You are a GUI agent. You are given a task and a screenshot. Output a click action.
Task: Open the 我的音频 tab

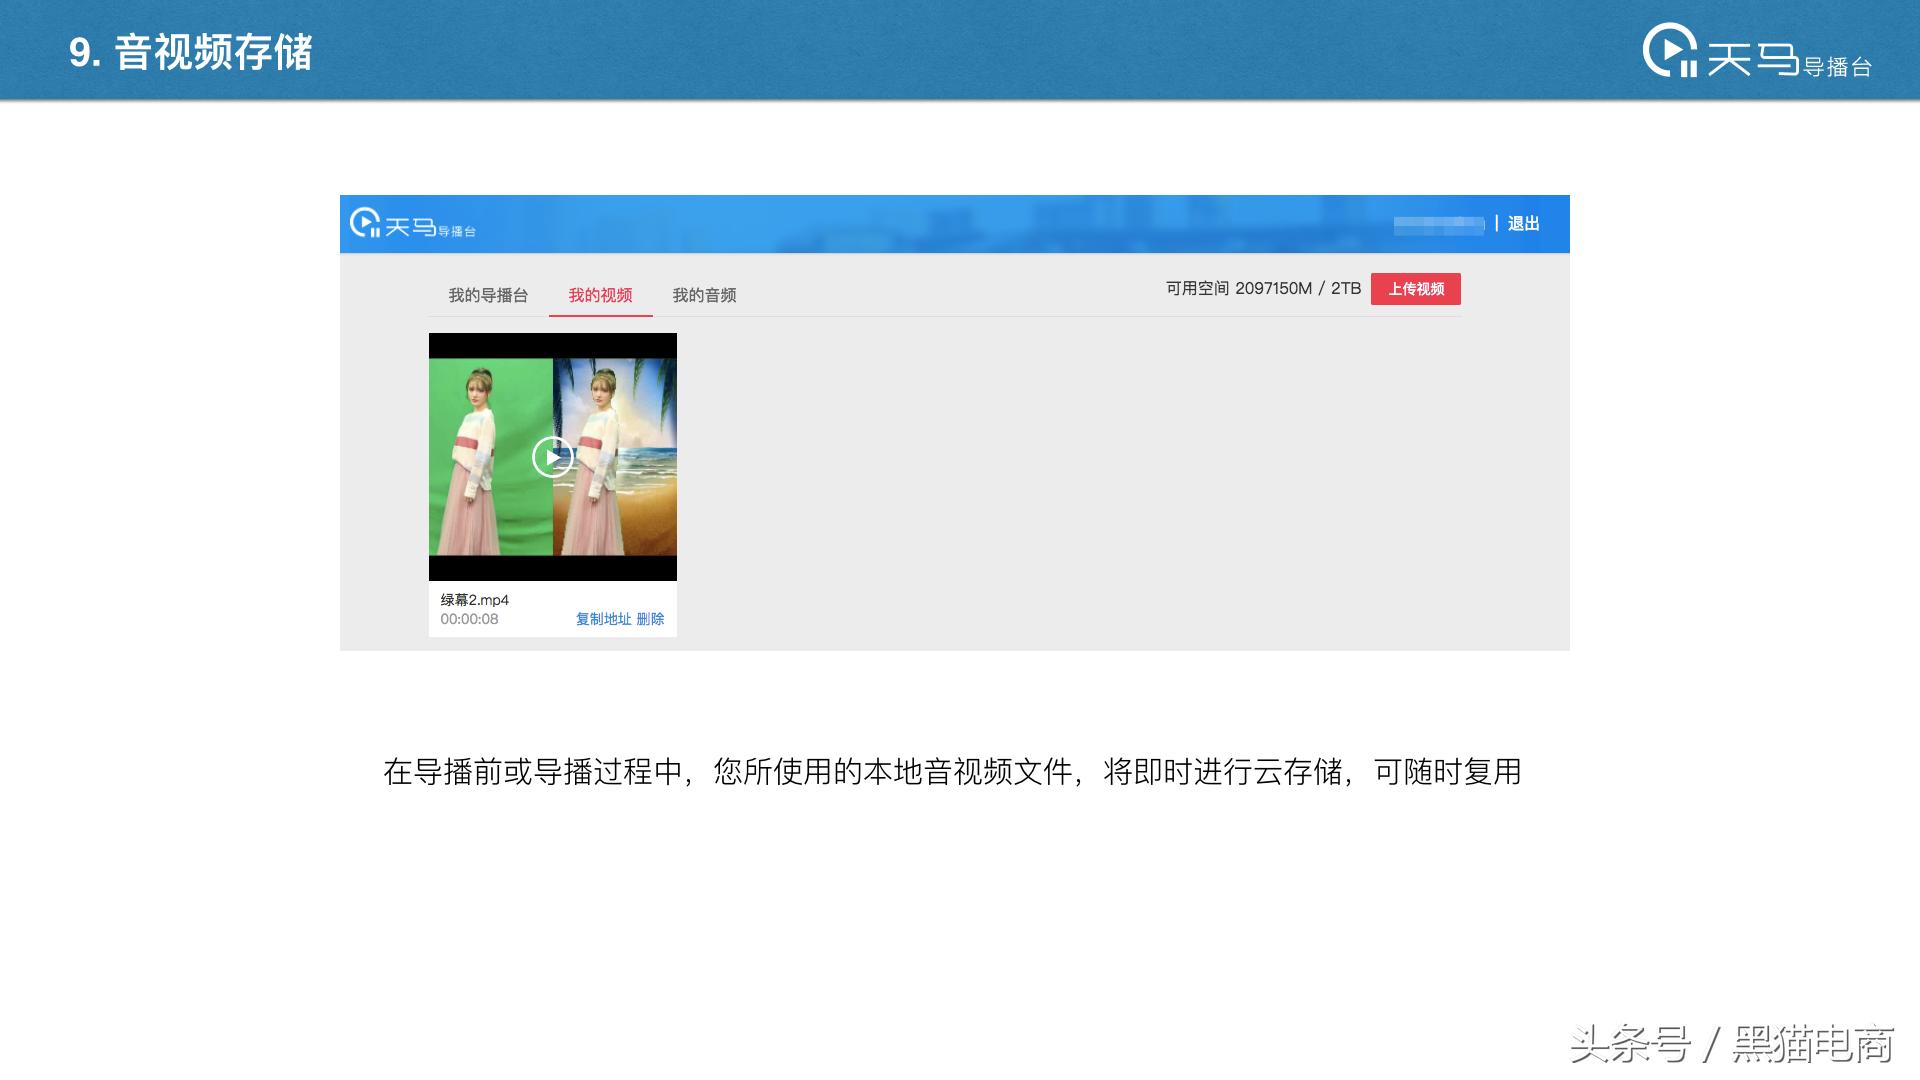(x=704, y=295)
